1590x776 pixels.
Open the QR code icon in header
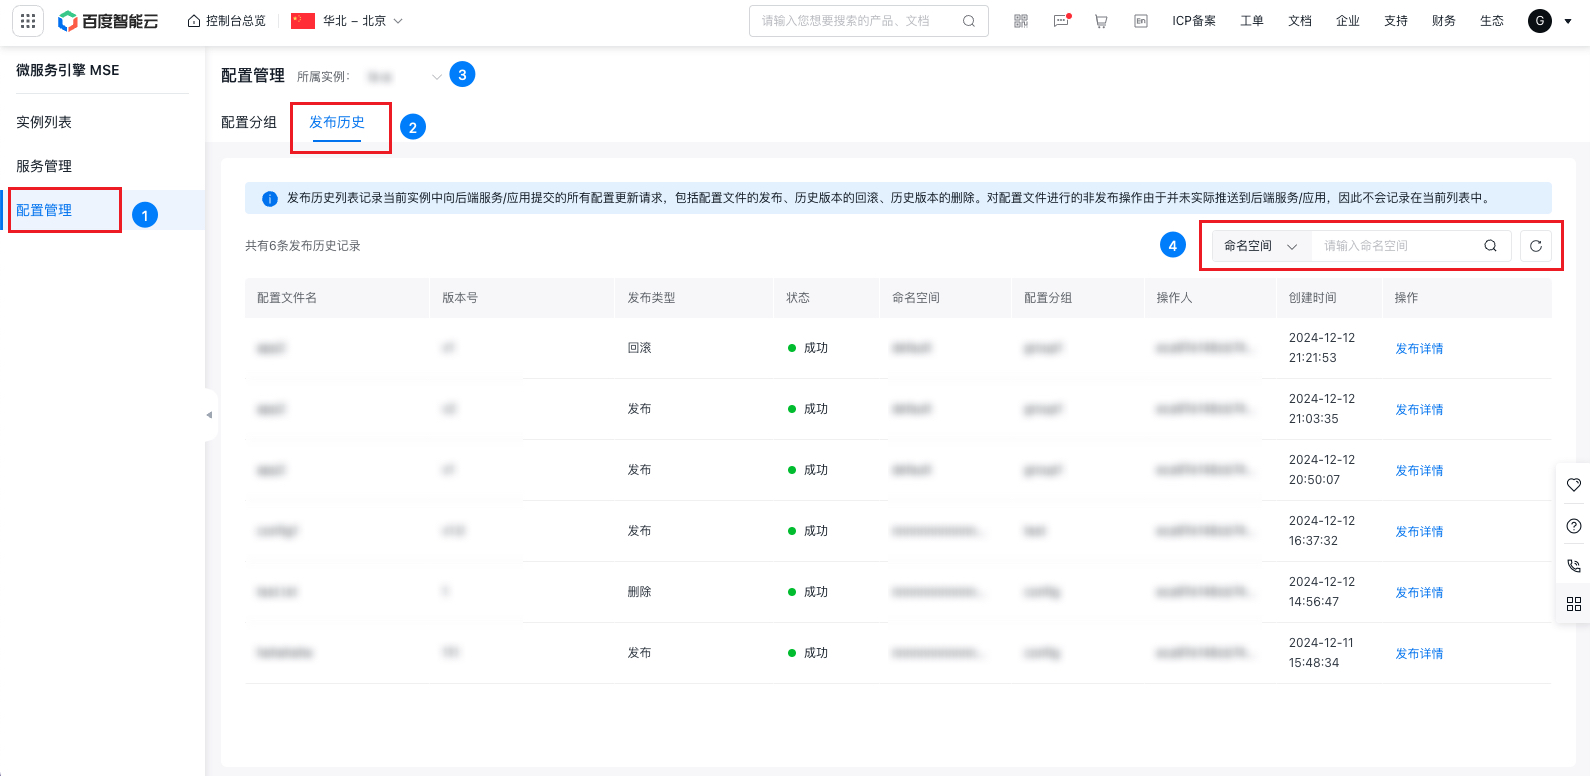pos(1021,21)
